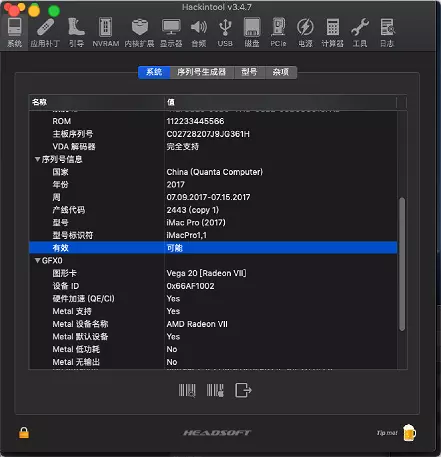Select the 型号标识符 row
This screenshot has height=457, width=441.
213,235
